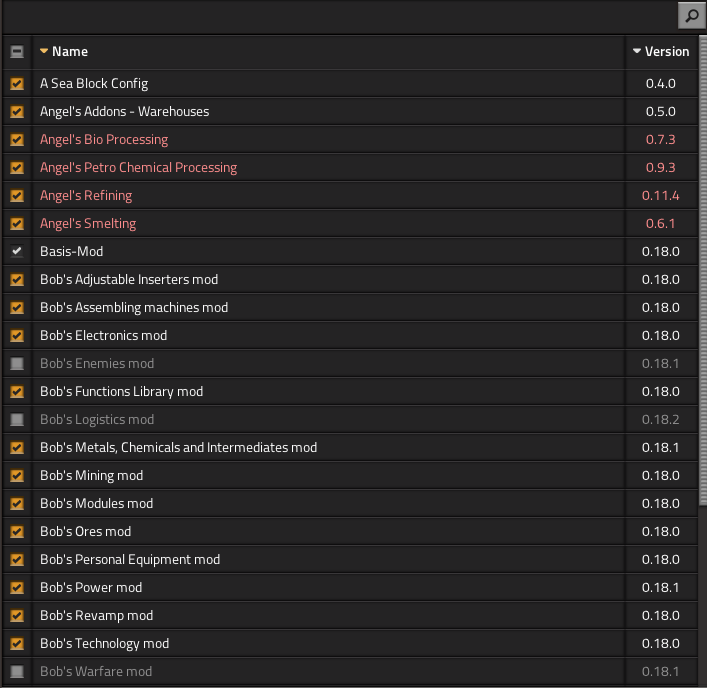This screenshot has width=707, height=688.
Task: Select the Bob's Electronics mod row
Action: 103,336
